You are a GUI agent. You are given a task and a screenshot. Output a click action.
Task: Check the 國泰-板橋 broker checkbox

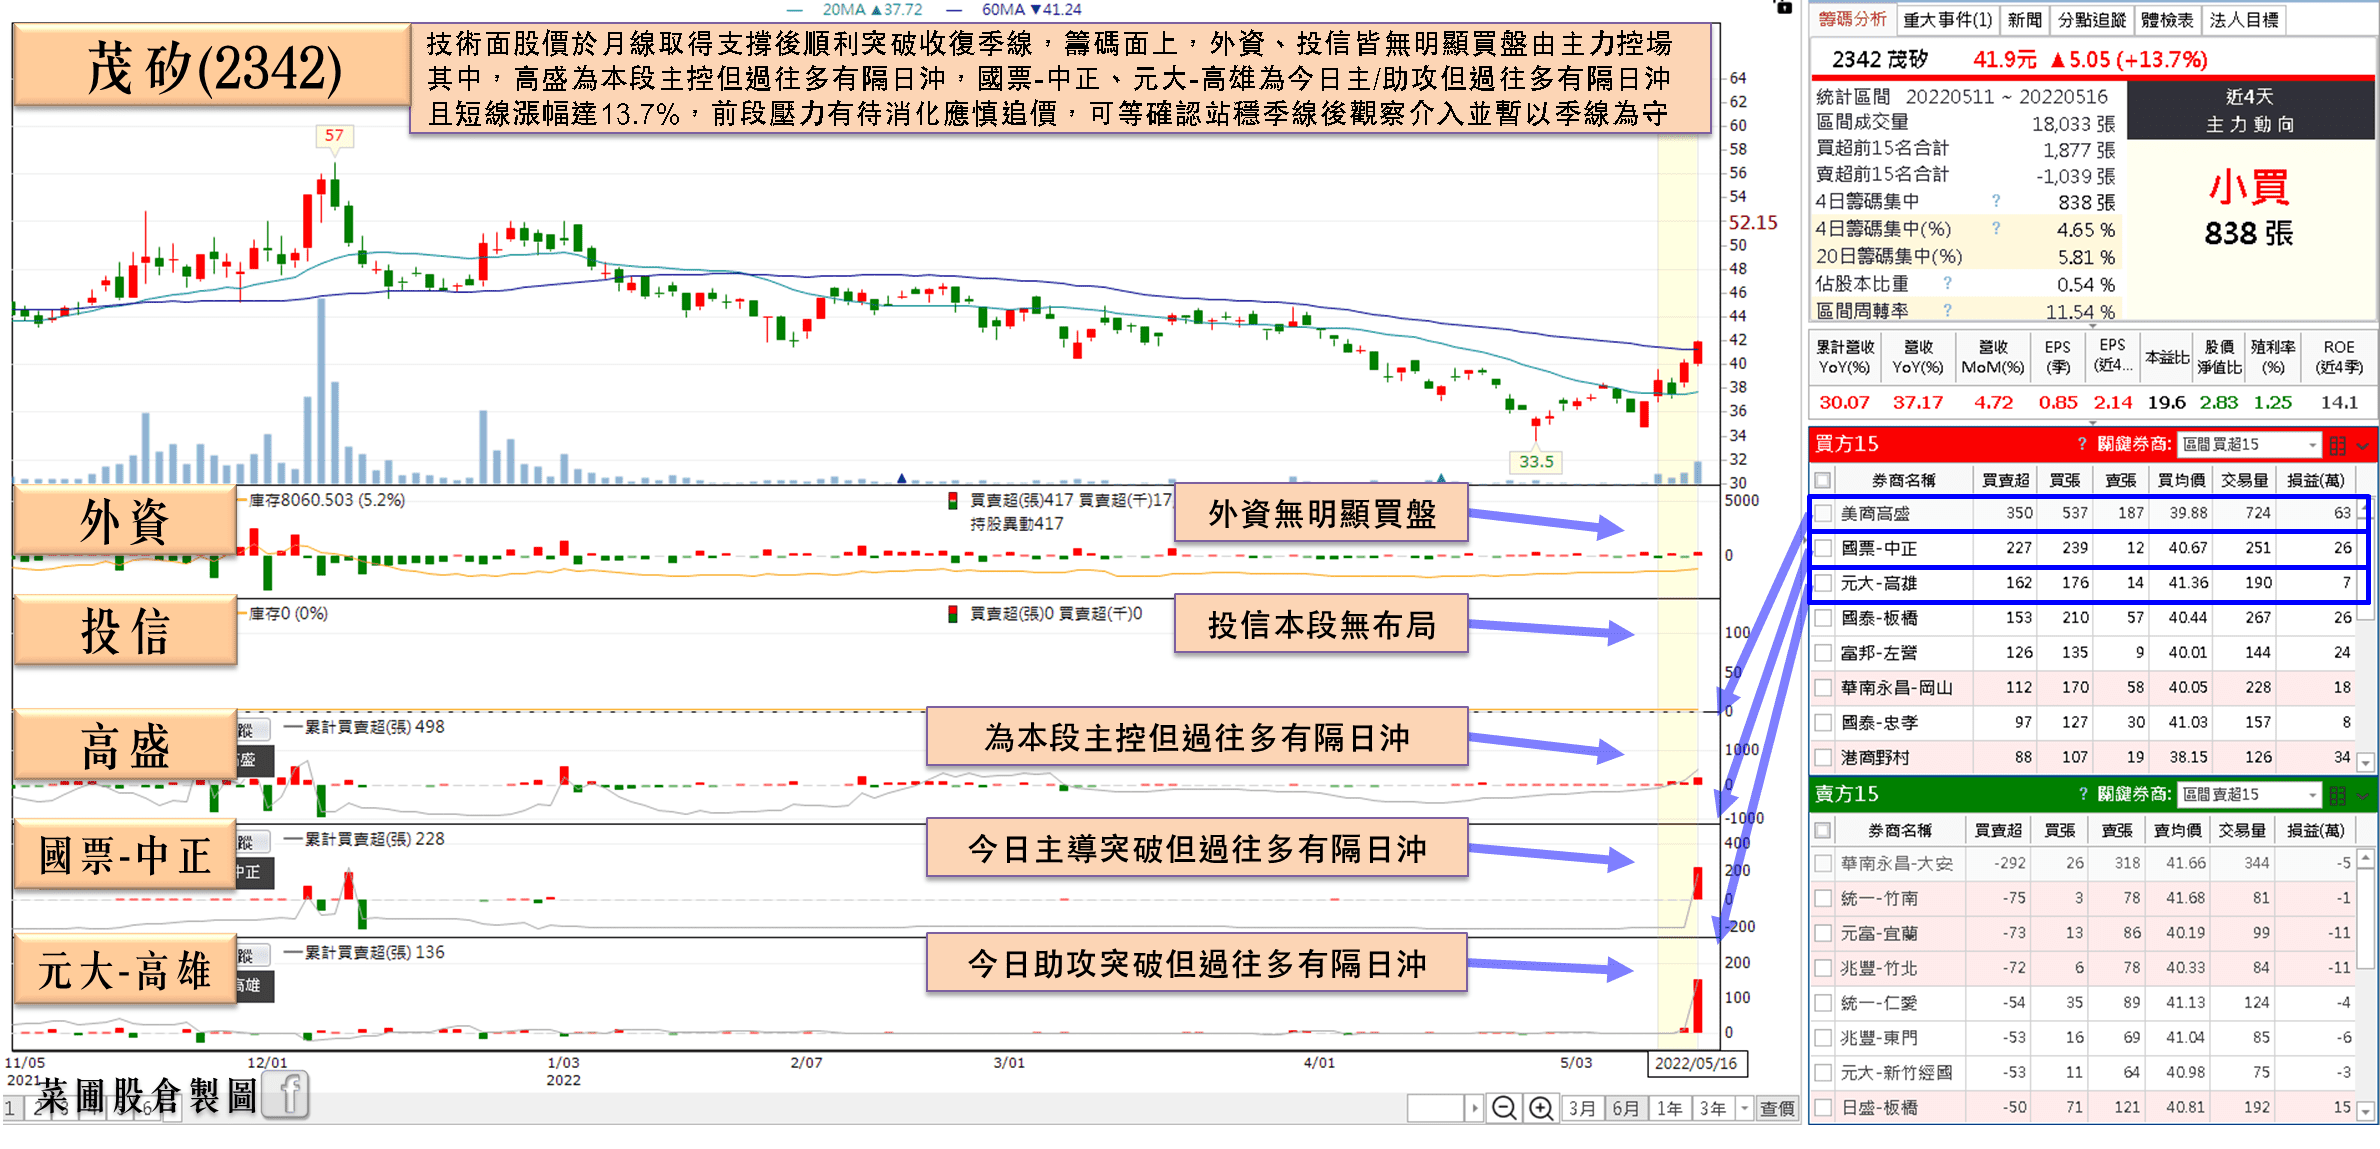(1824, 618)
